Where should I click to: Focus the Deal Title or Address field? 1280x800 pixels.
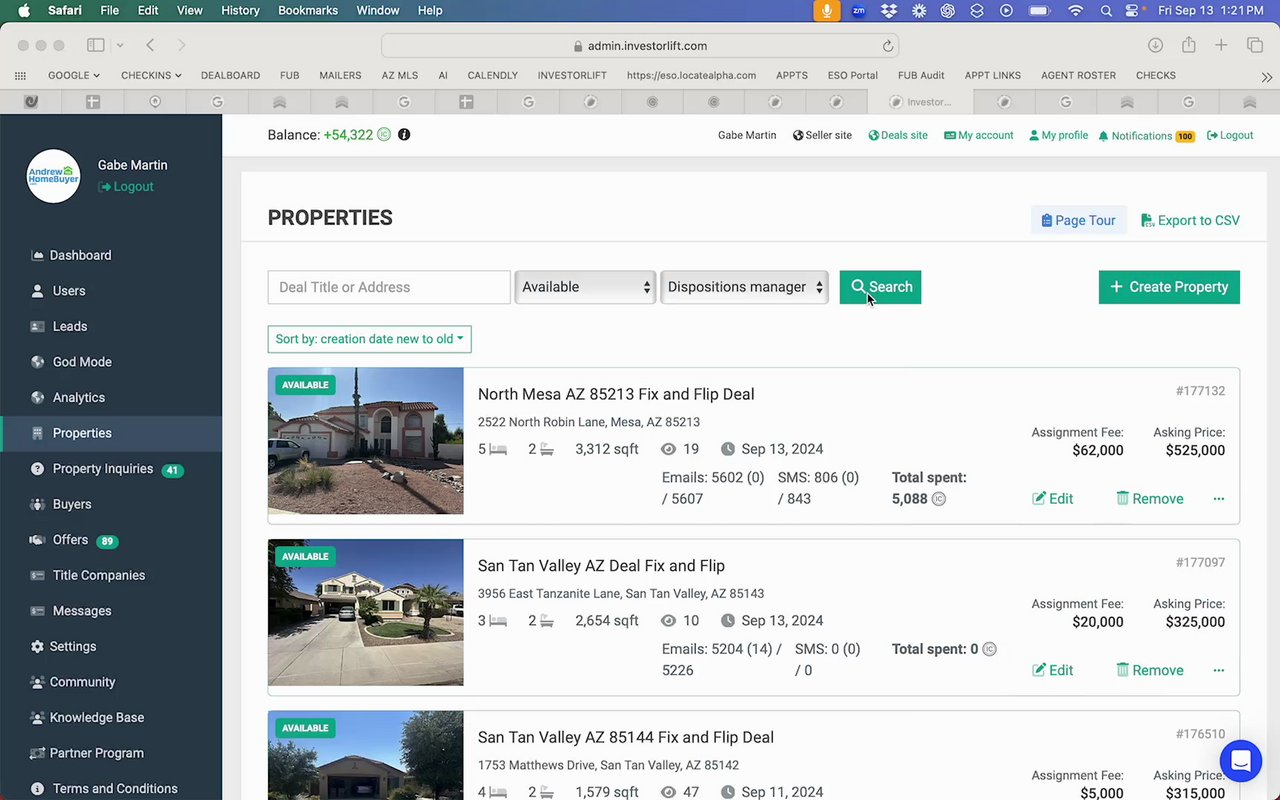tap(389, 287)
